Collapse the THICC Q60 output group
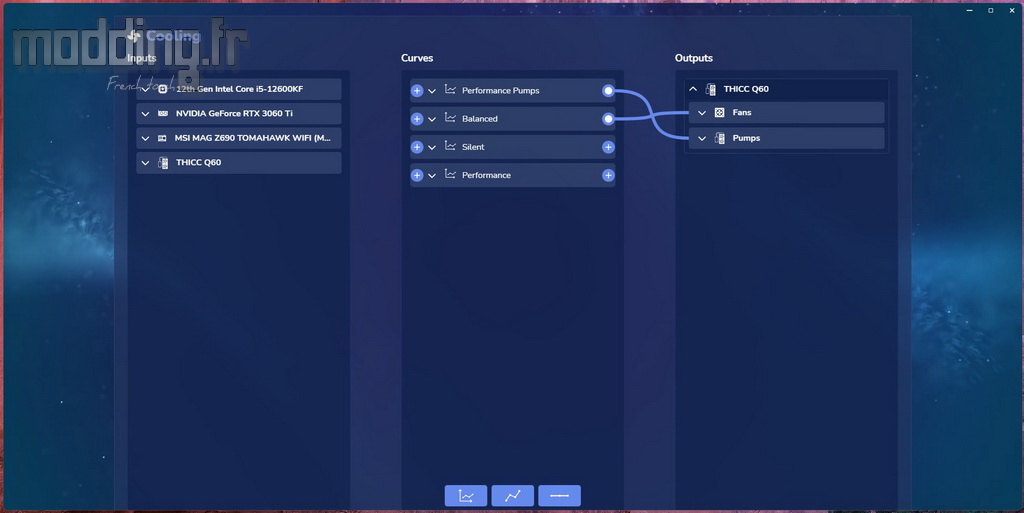The height and width of the screenshot is (513, 1024). pyautogui.click(x=693, y=89)
